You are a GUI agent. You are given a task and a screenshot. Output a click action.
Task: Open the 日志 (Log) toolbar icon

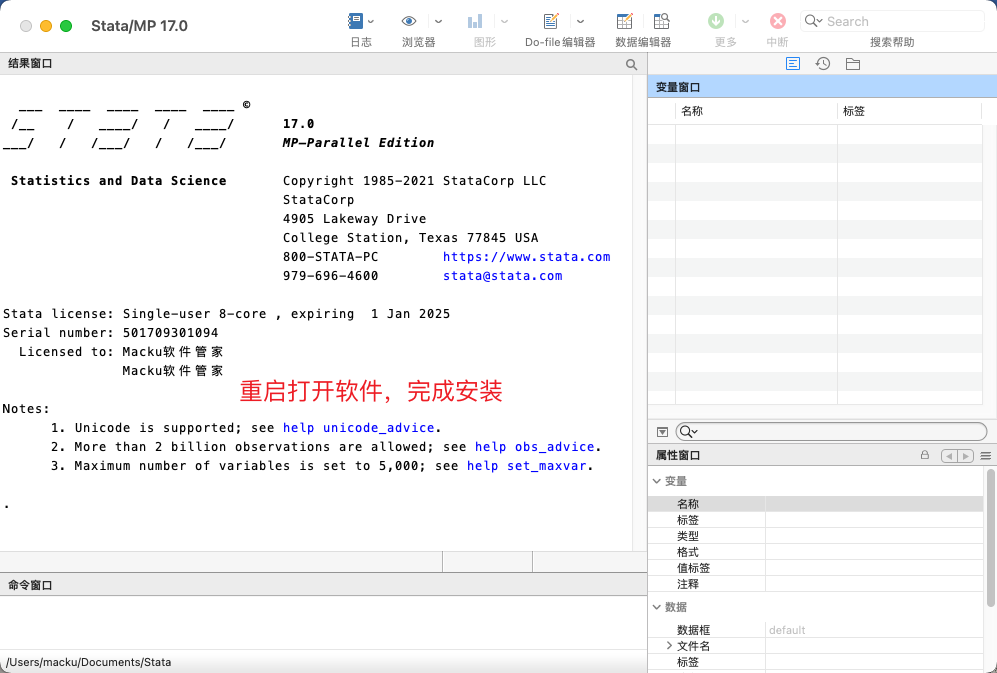[x=355, y=21]
